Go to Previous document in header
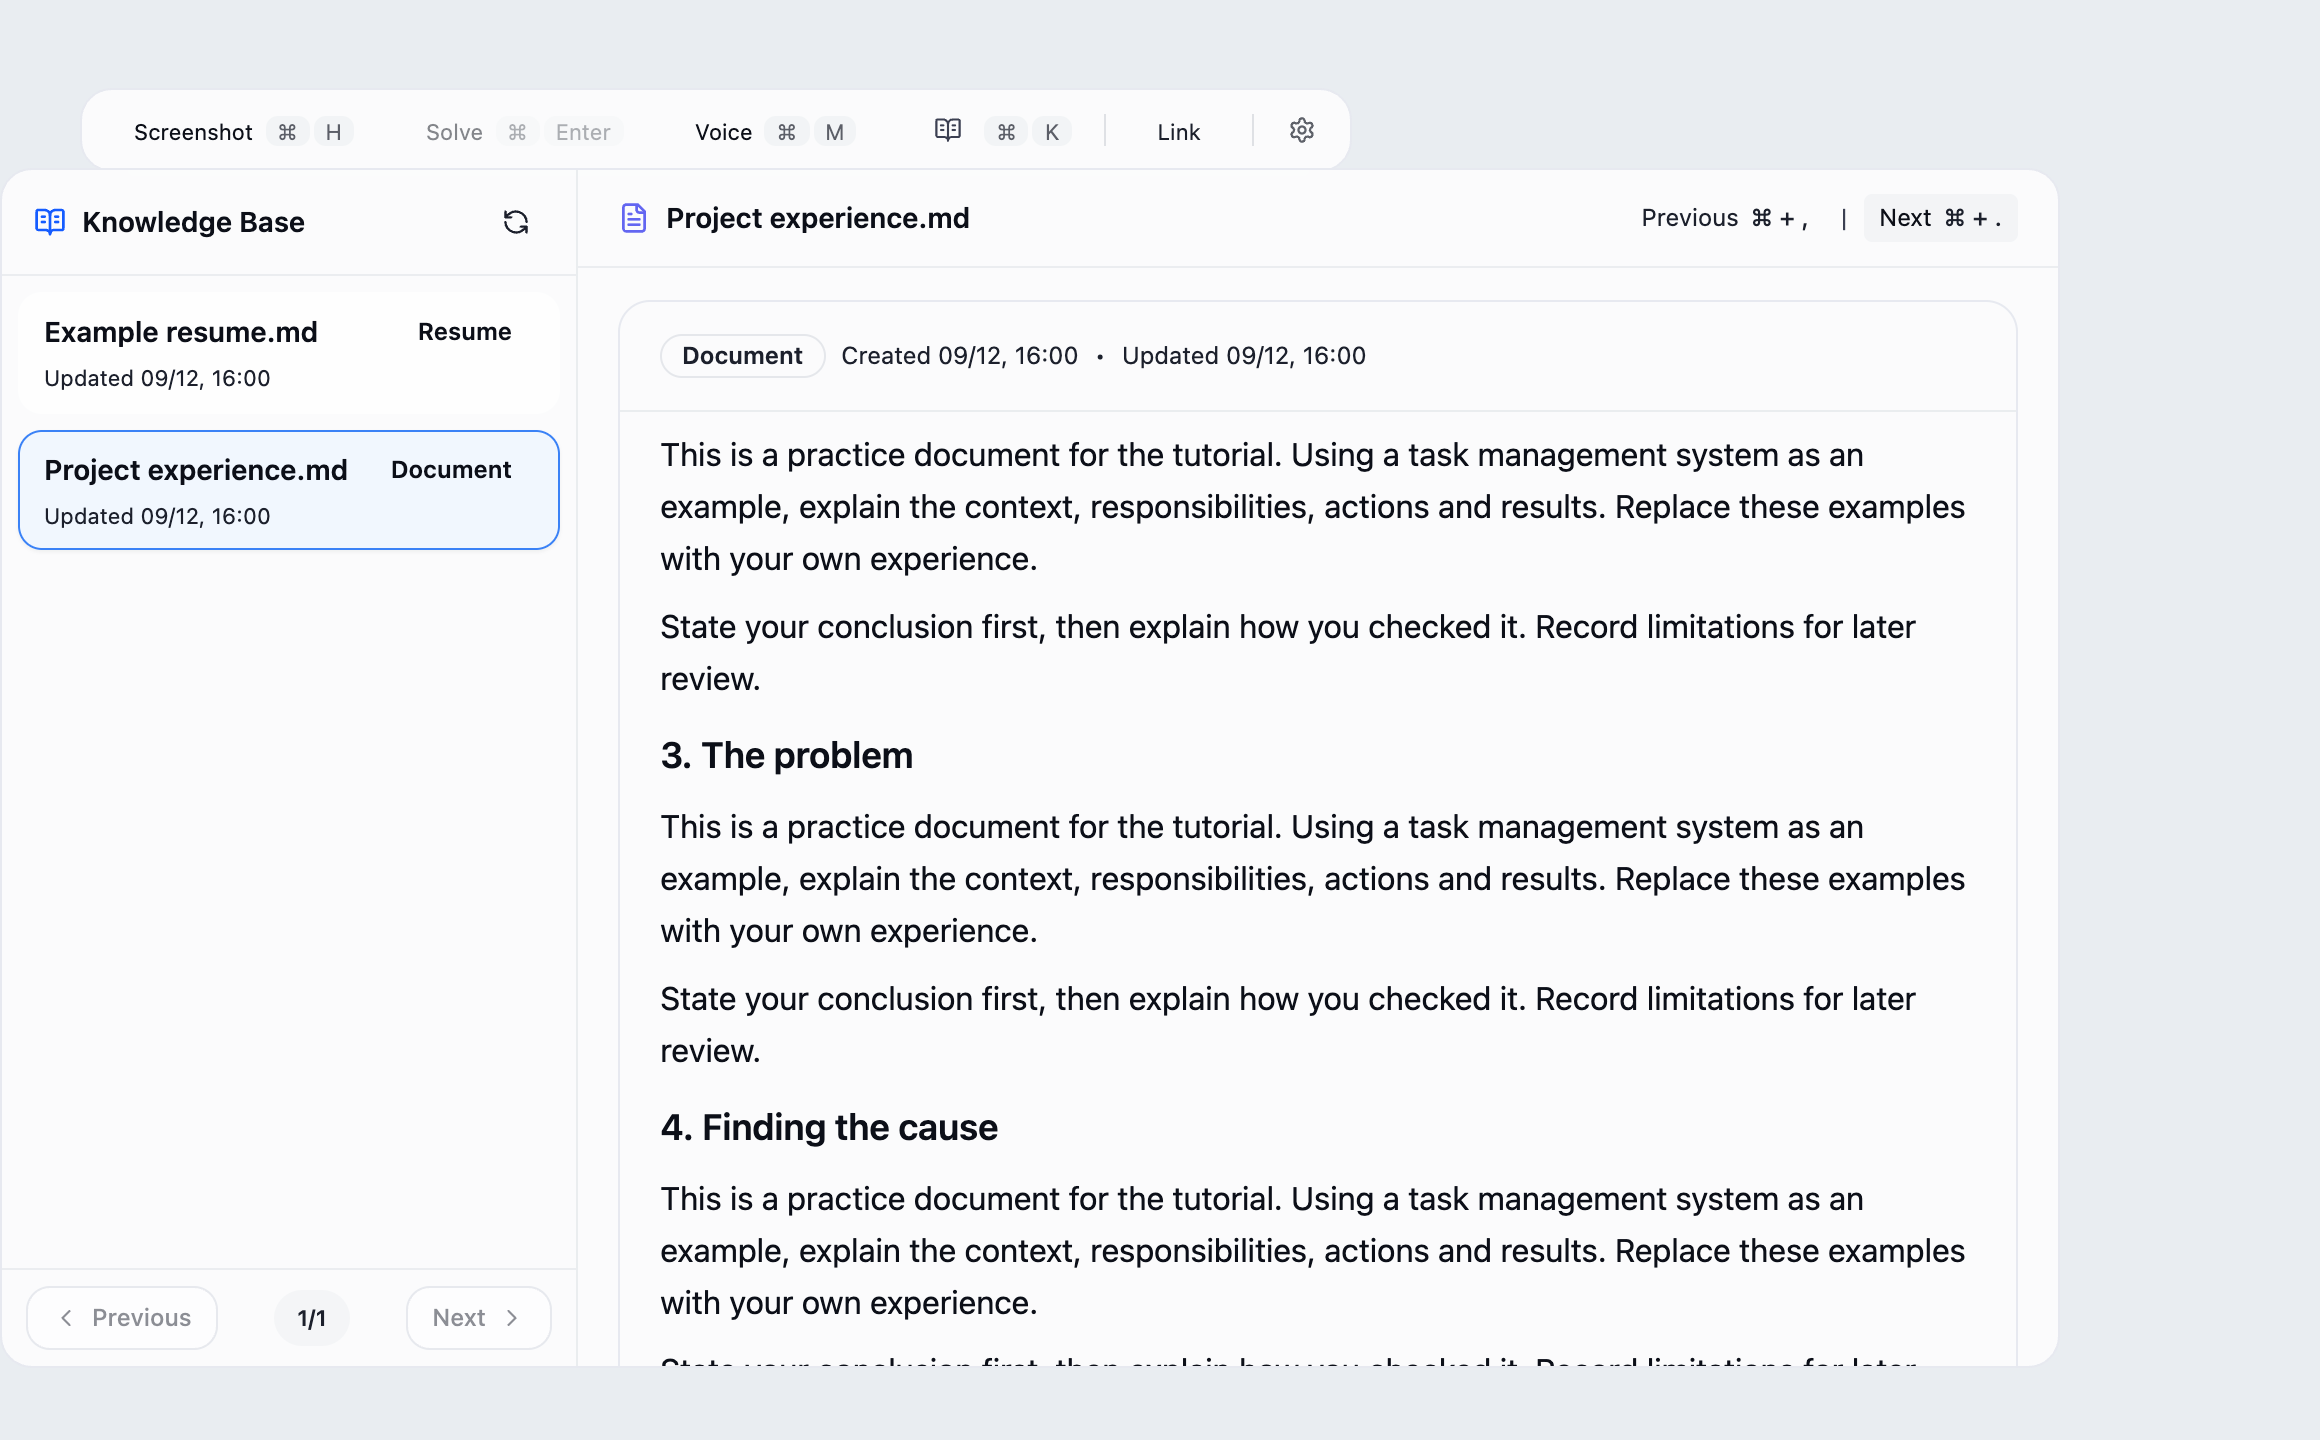The image size is (2320, 1440). 1725,218
